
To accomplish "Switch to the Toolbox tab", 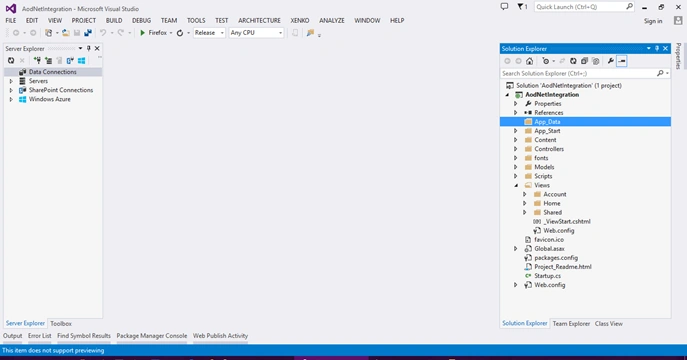I will (61, 324).
